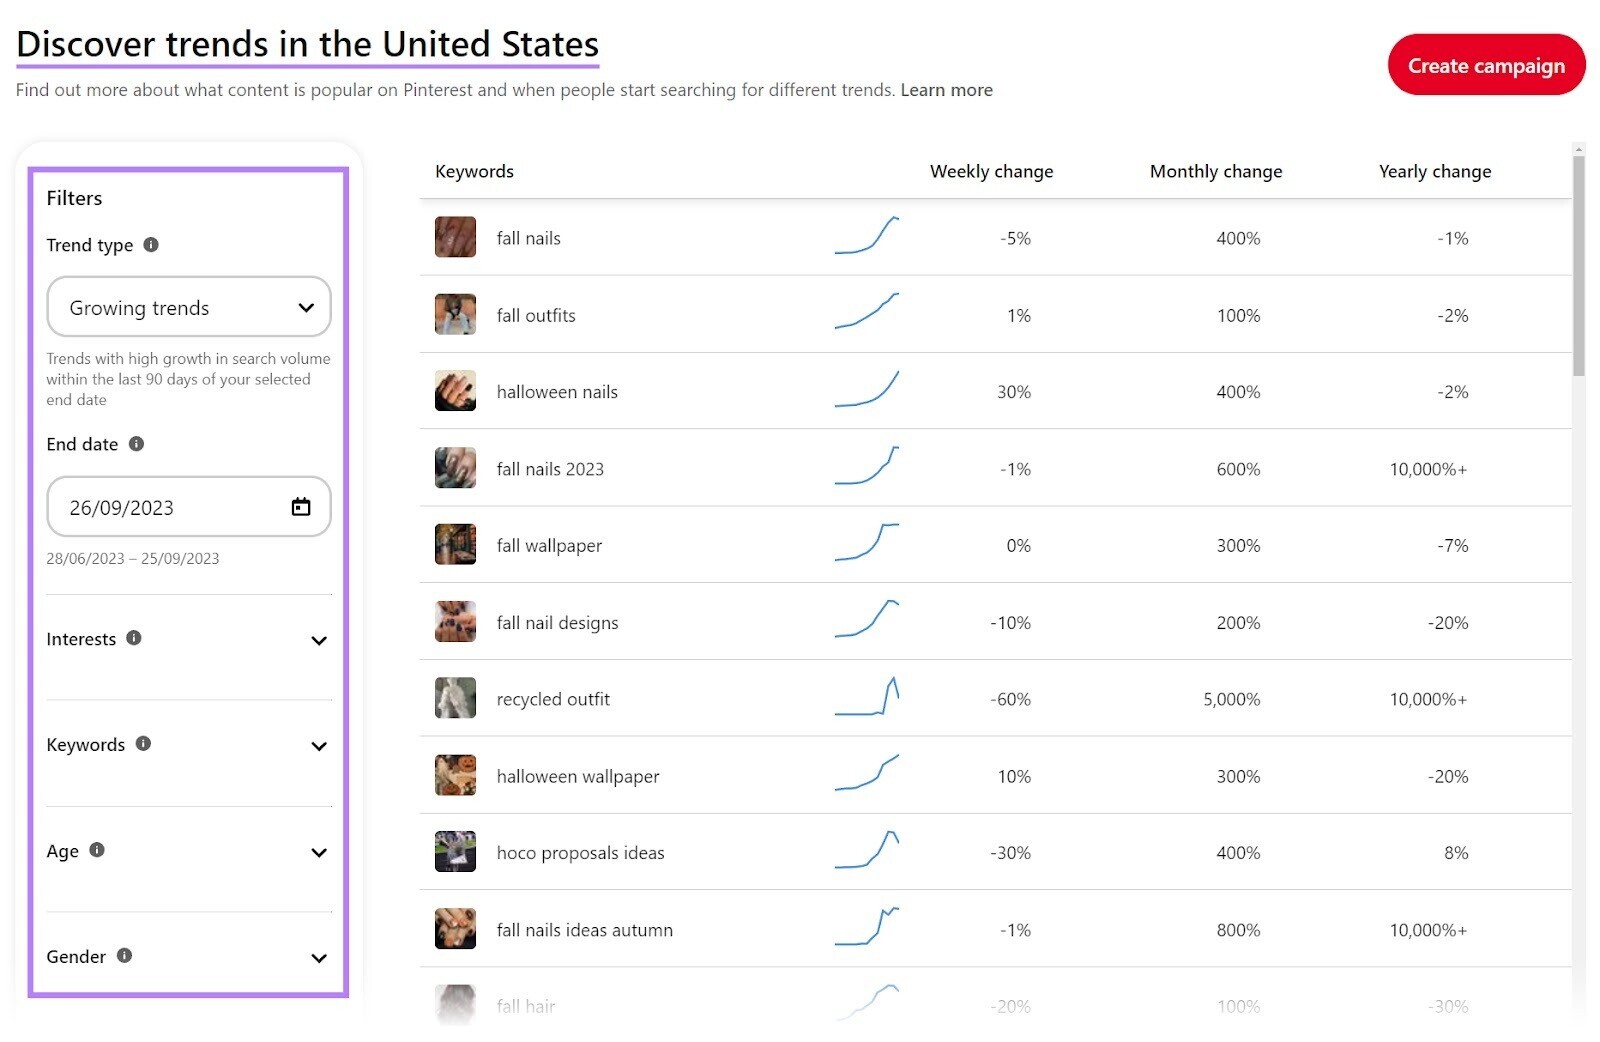
Task: Open the Trend type info tooltip
Action: pyautogui.click(x=152, y=245)
